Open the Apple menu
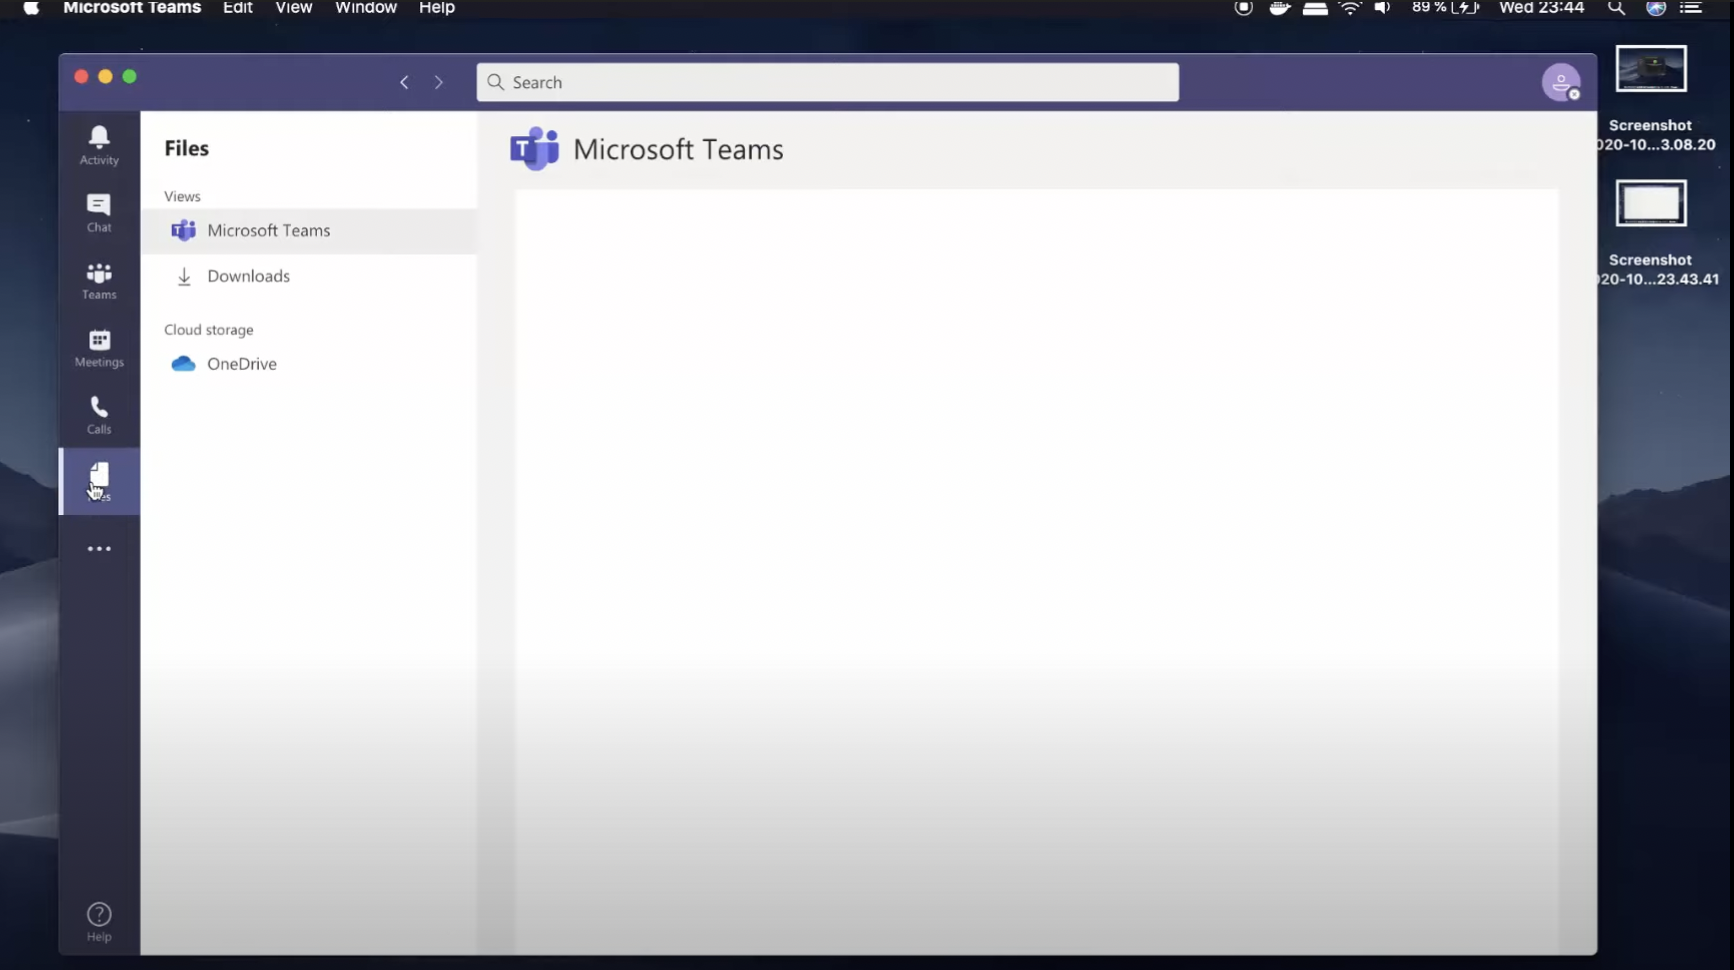 [31, 8]
